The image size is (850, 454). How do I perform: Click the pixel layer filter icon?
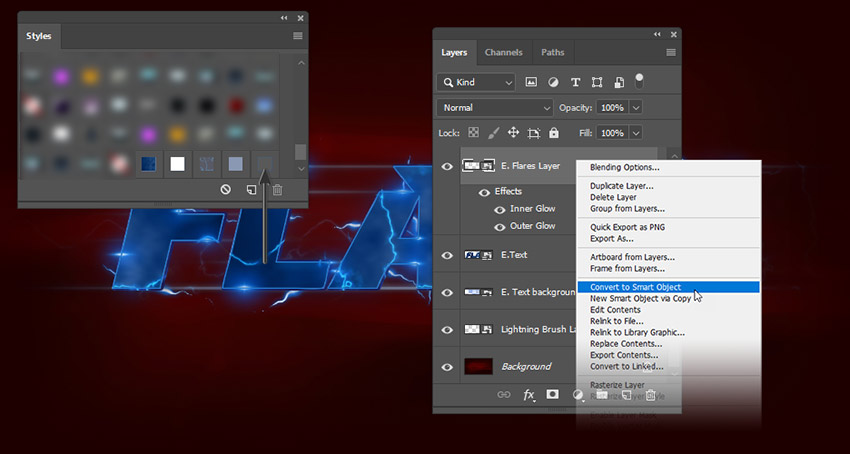[531, 82]
